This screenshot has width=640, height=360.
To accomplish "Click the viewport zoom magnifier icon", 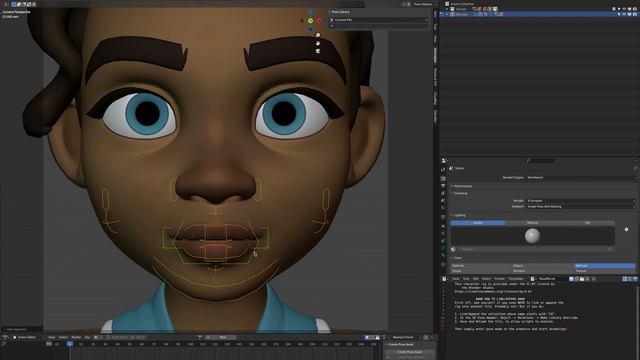I will pyautogui.click(x=318, y=35).
